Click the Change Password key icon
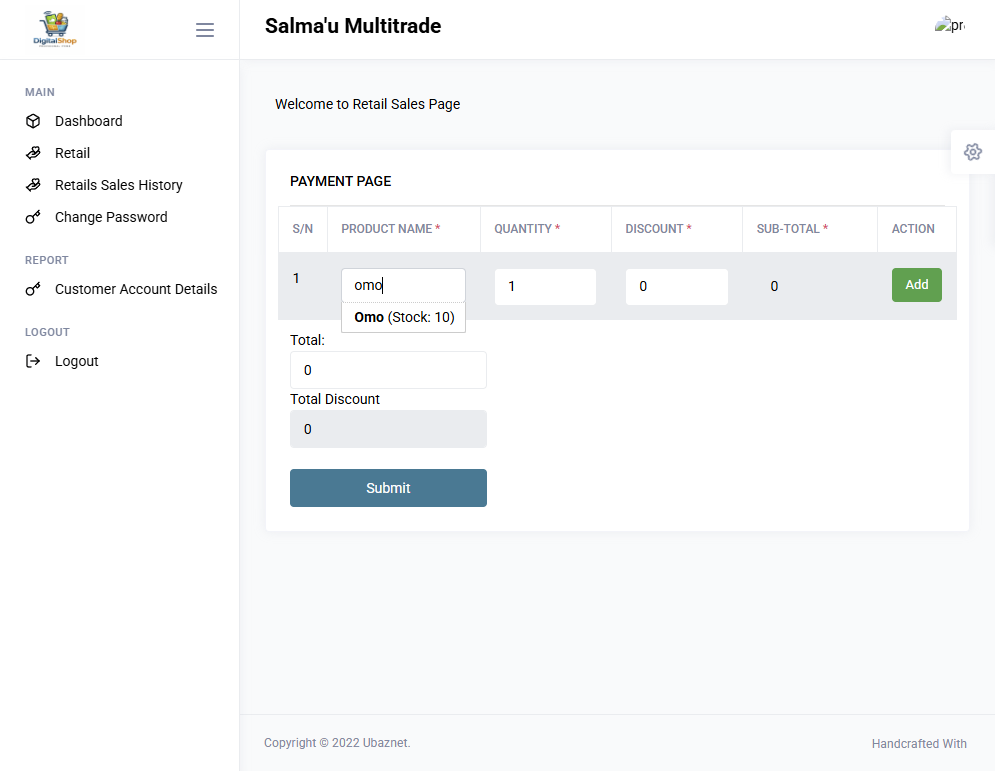The width and height of the screenshot is (995, 771). 33,217
